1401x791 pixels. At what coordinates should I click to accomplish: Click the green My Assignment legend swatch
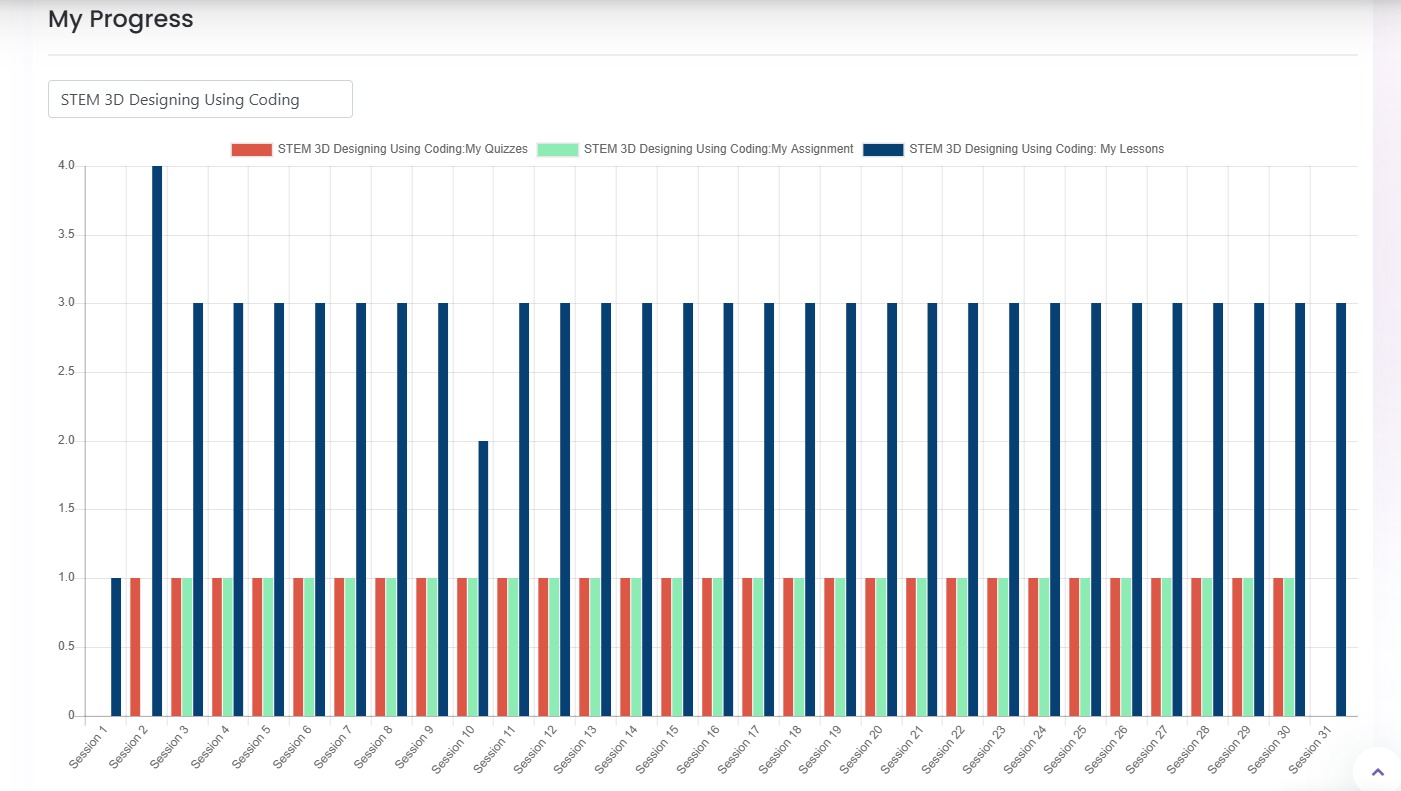point(557,149)
